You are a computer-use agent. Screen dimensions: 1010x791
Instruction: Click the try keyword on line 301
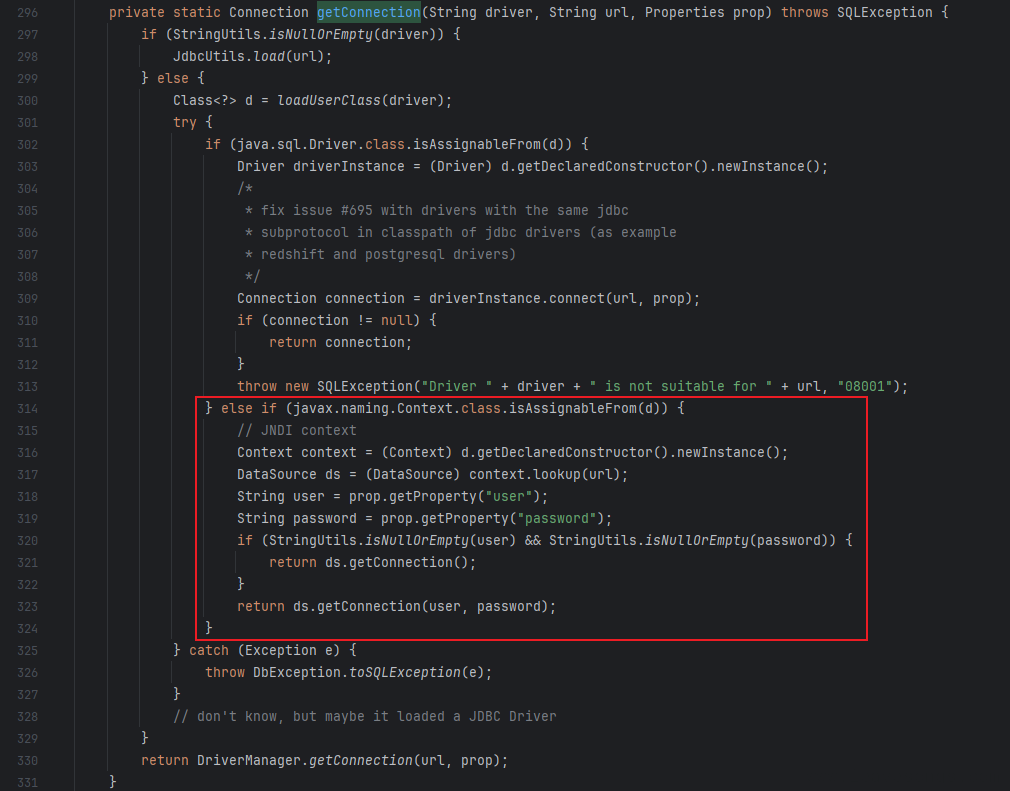click(184, 122)
